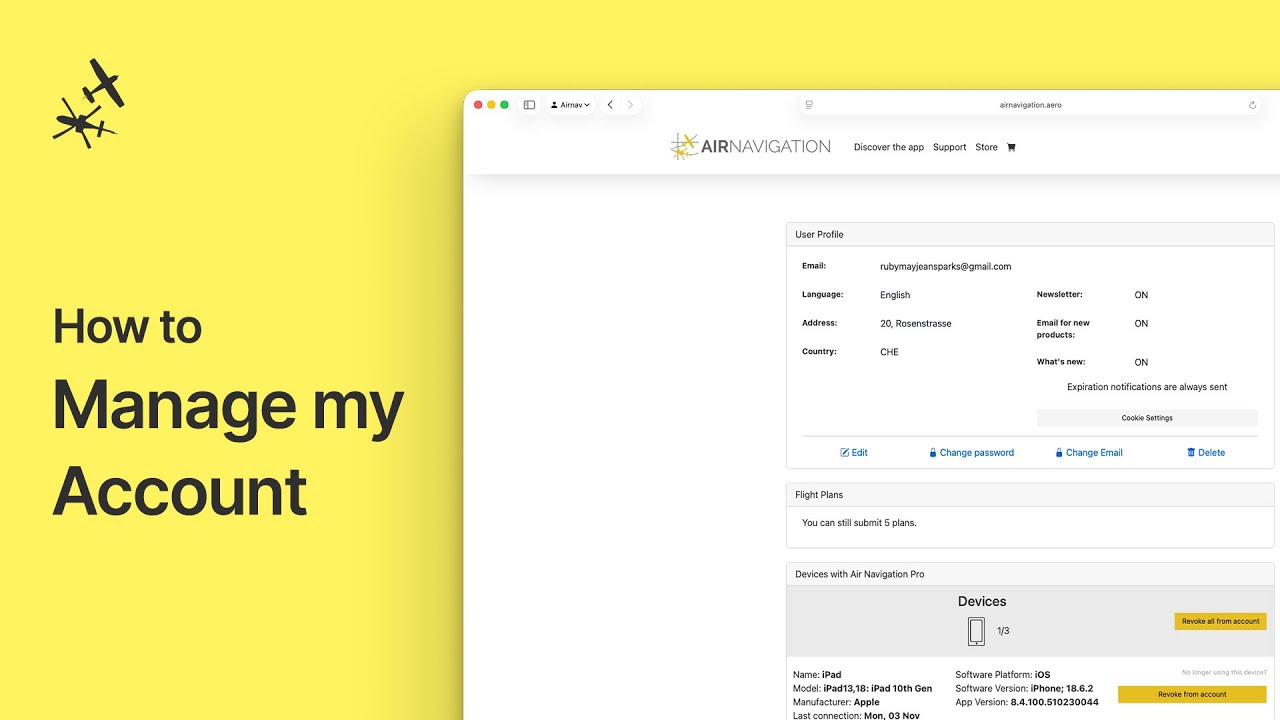
Task: Click the Model iPad13,18 value
Action: [877, 689]
